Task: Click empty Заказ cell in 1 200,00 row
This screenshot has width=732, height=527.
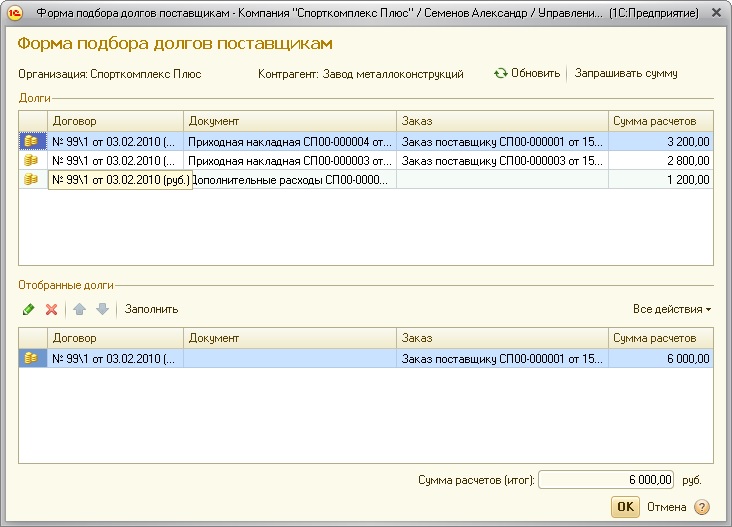Action: (x=502, y=180)
